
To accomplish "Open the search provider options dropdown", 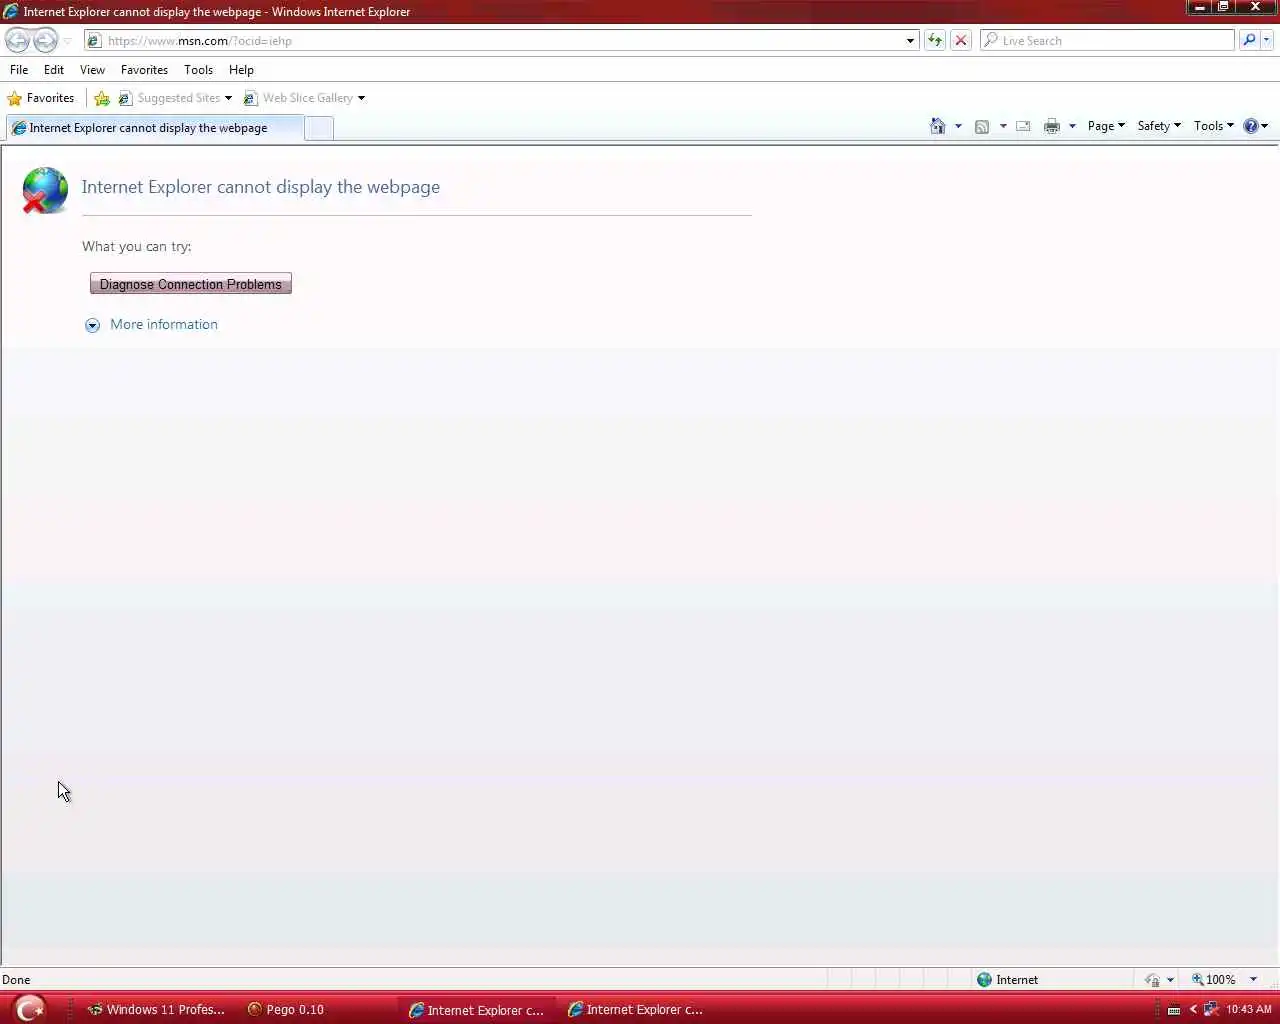I will pos(1267,41).
